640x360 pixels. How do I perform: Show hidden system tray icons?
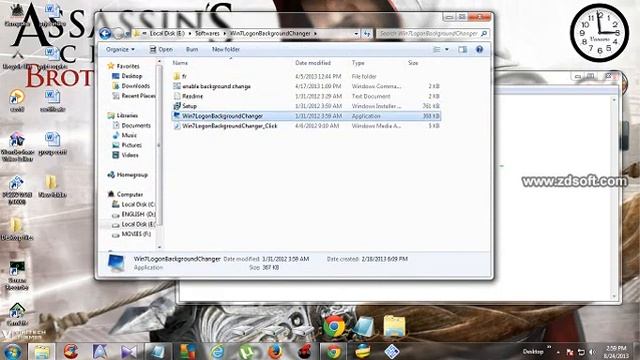point(558,352)
